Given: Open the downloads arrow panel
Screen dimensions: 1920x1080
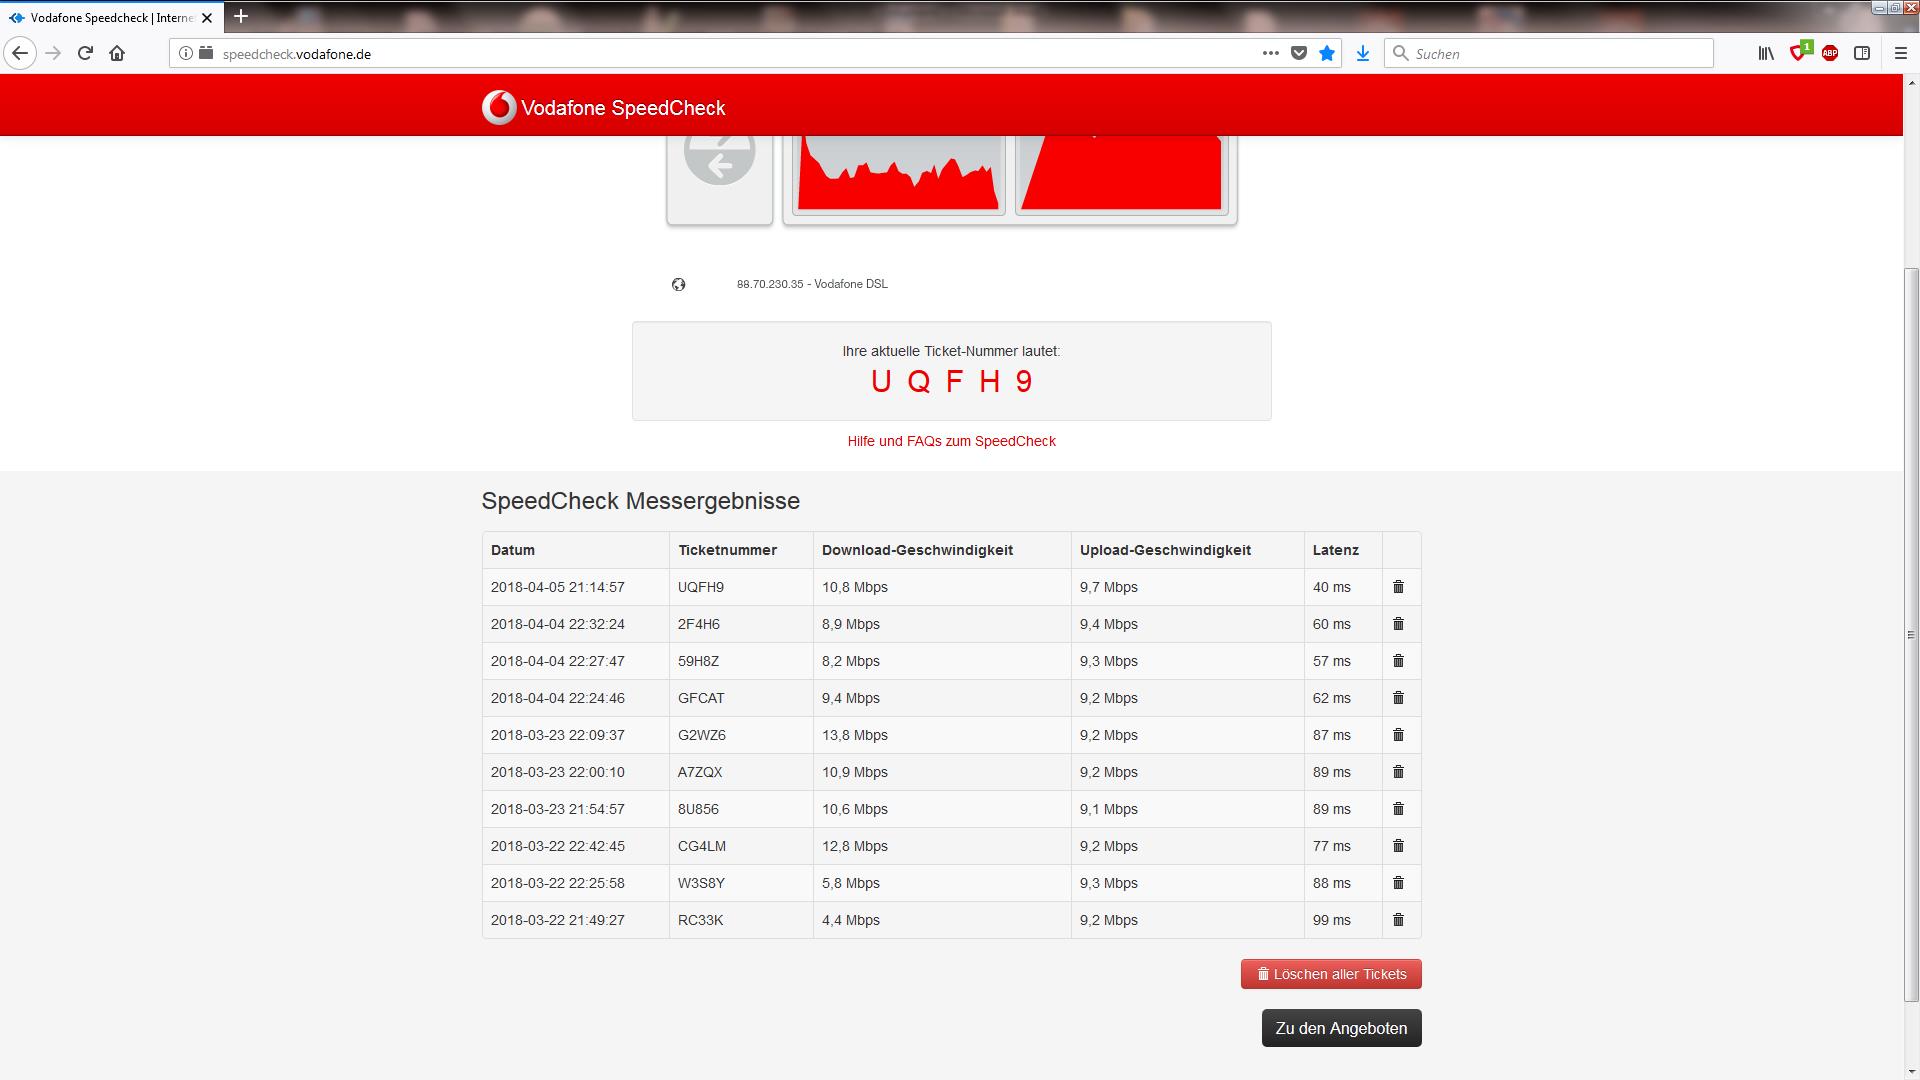Looking at the screenshot, I should point(1362,54).
